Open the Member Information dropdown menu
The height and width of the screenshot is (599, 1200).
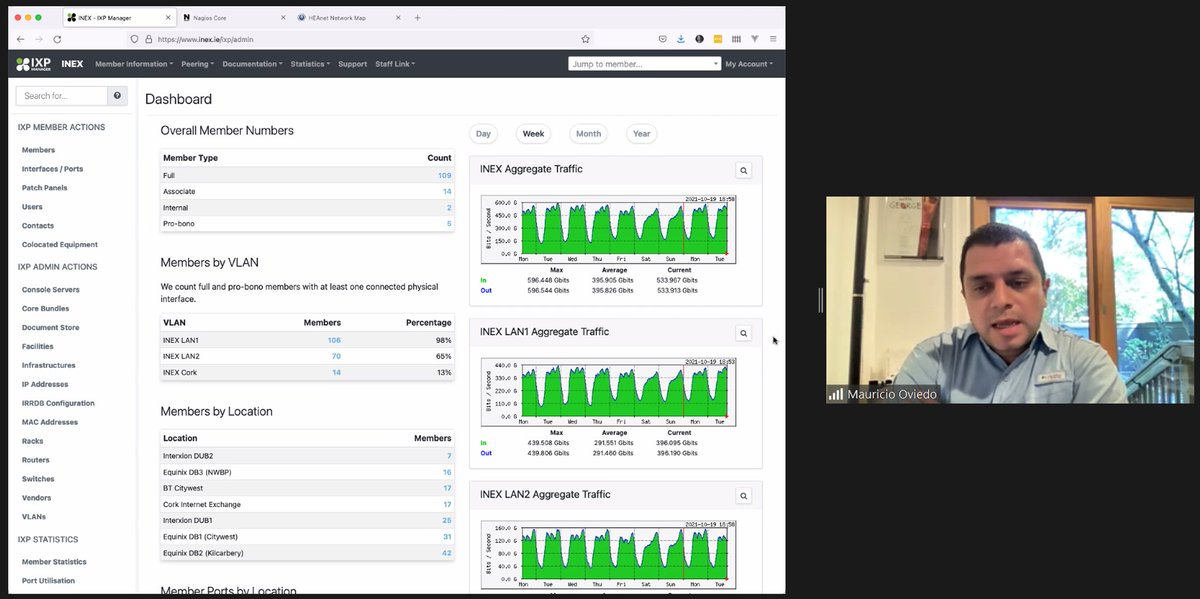[134, 64]
